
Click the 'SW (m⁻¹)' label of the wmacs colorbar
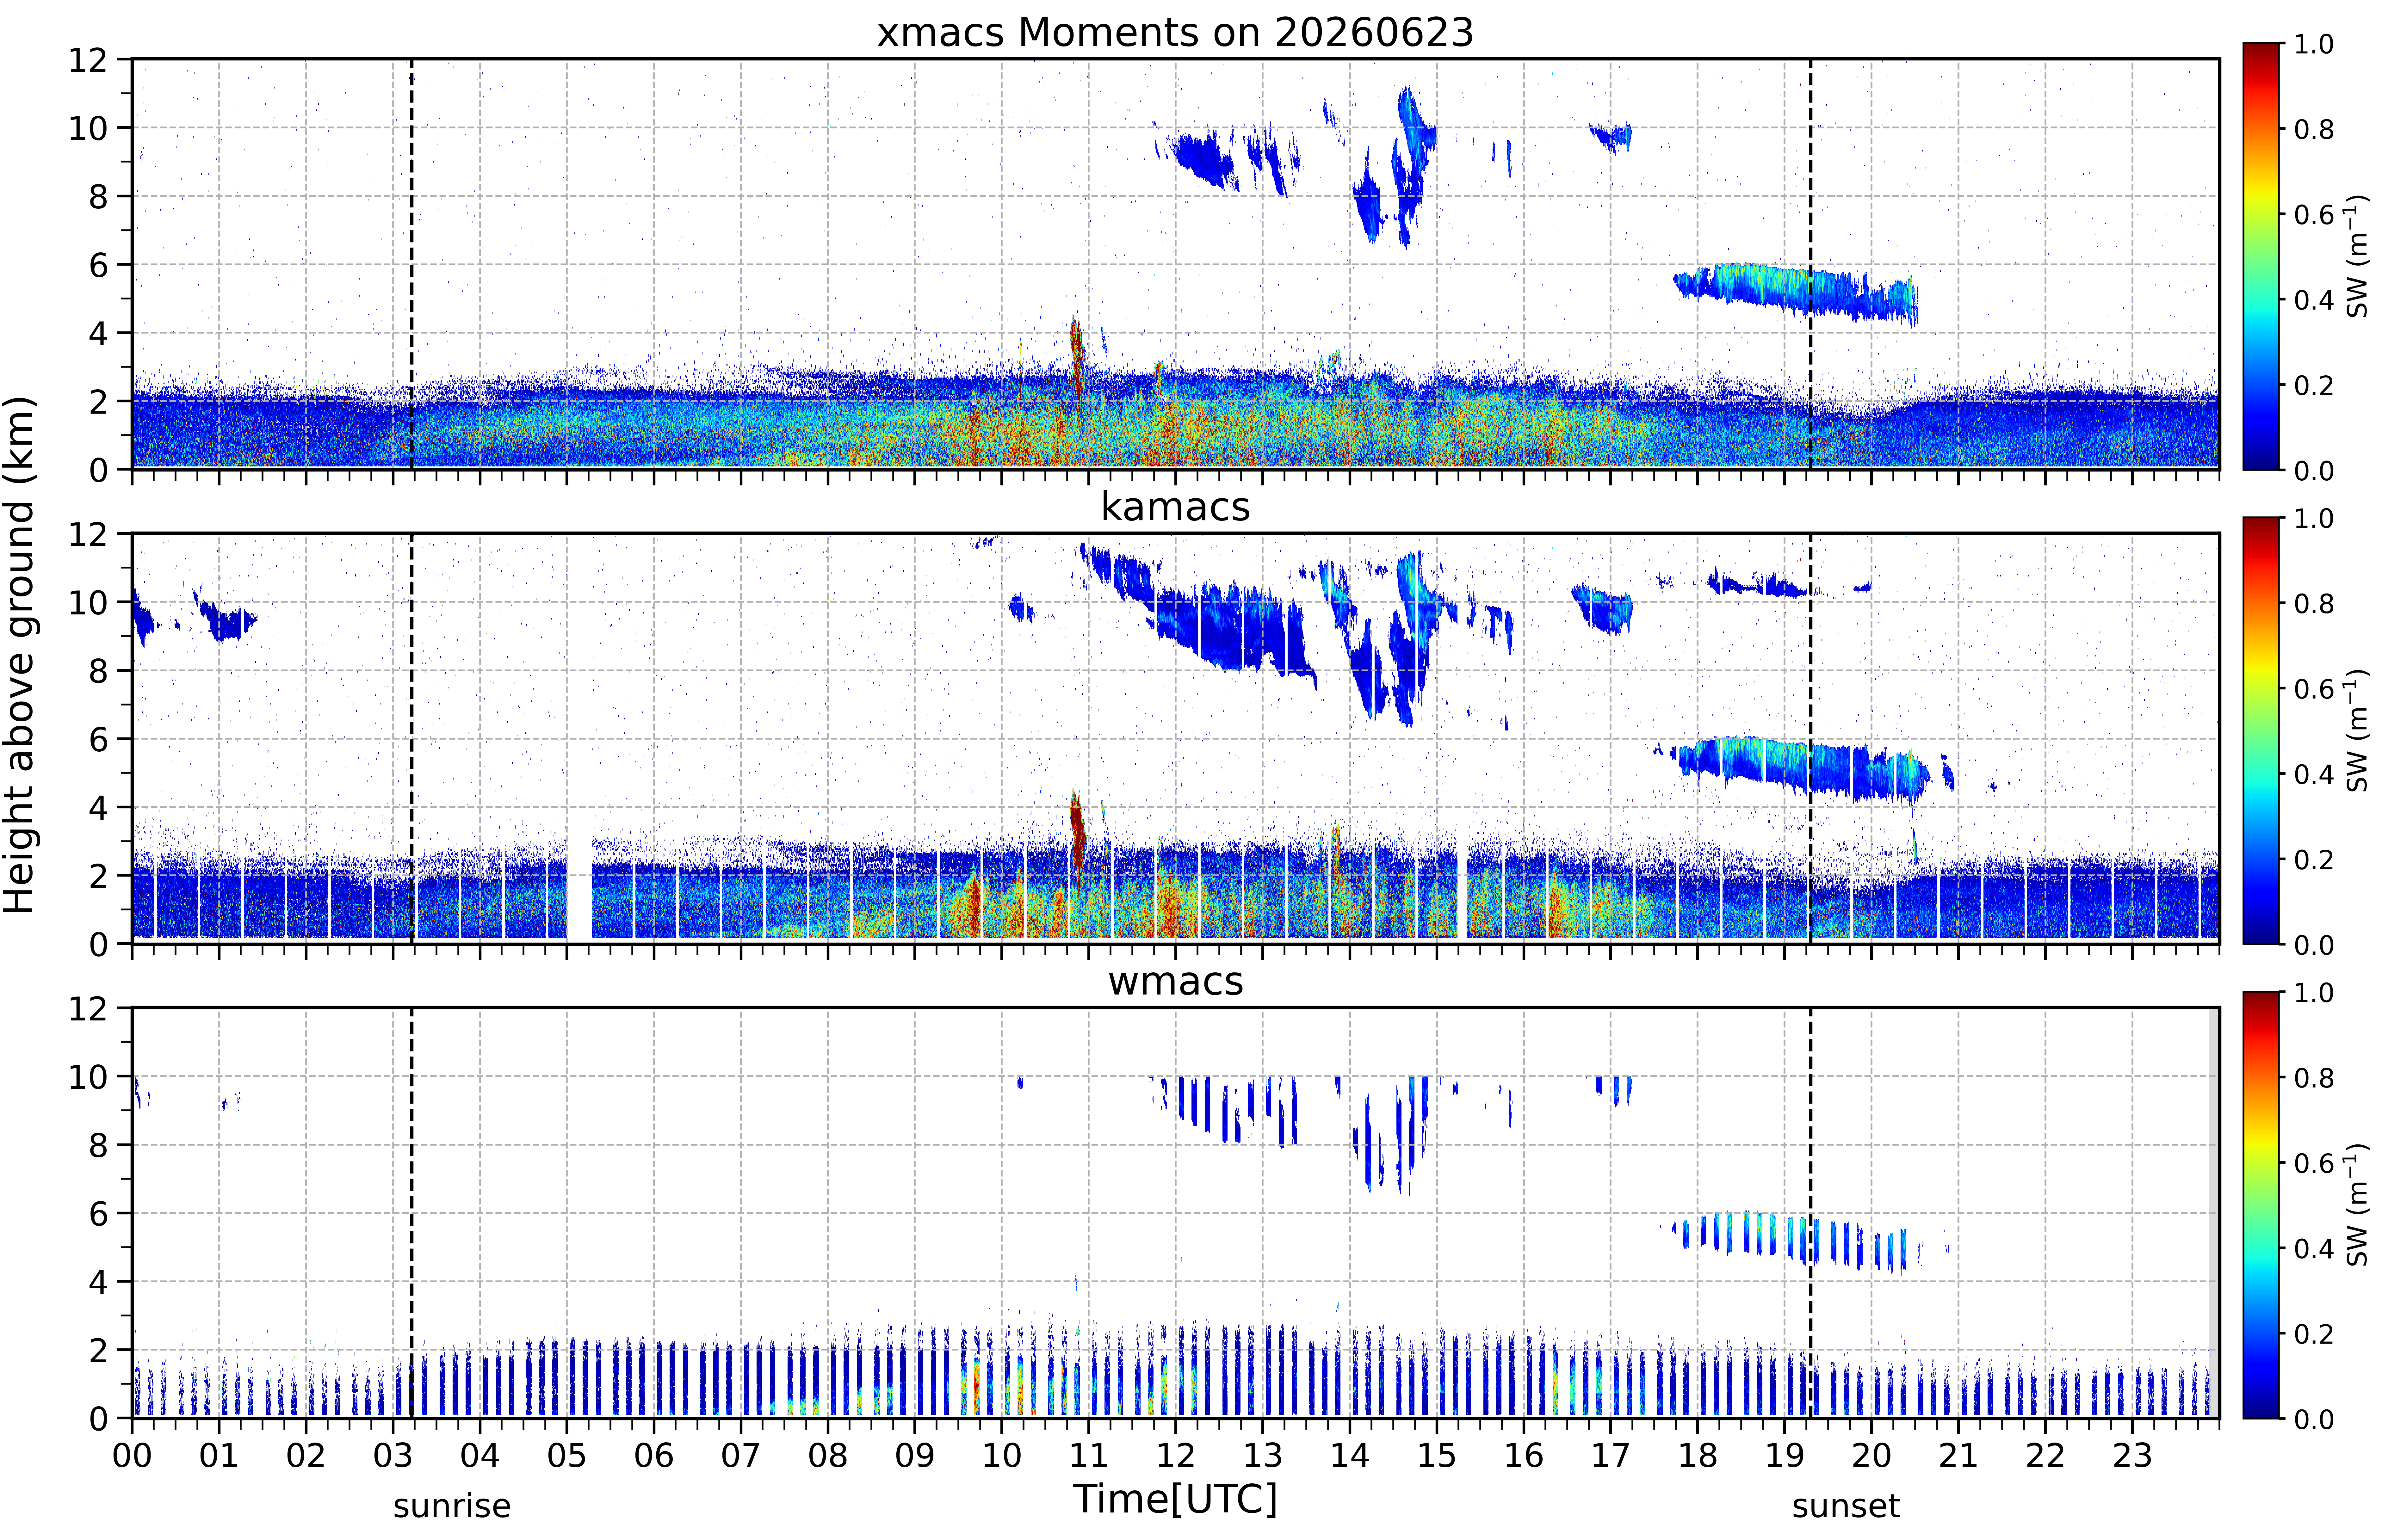pos(2358,1205)
